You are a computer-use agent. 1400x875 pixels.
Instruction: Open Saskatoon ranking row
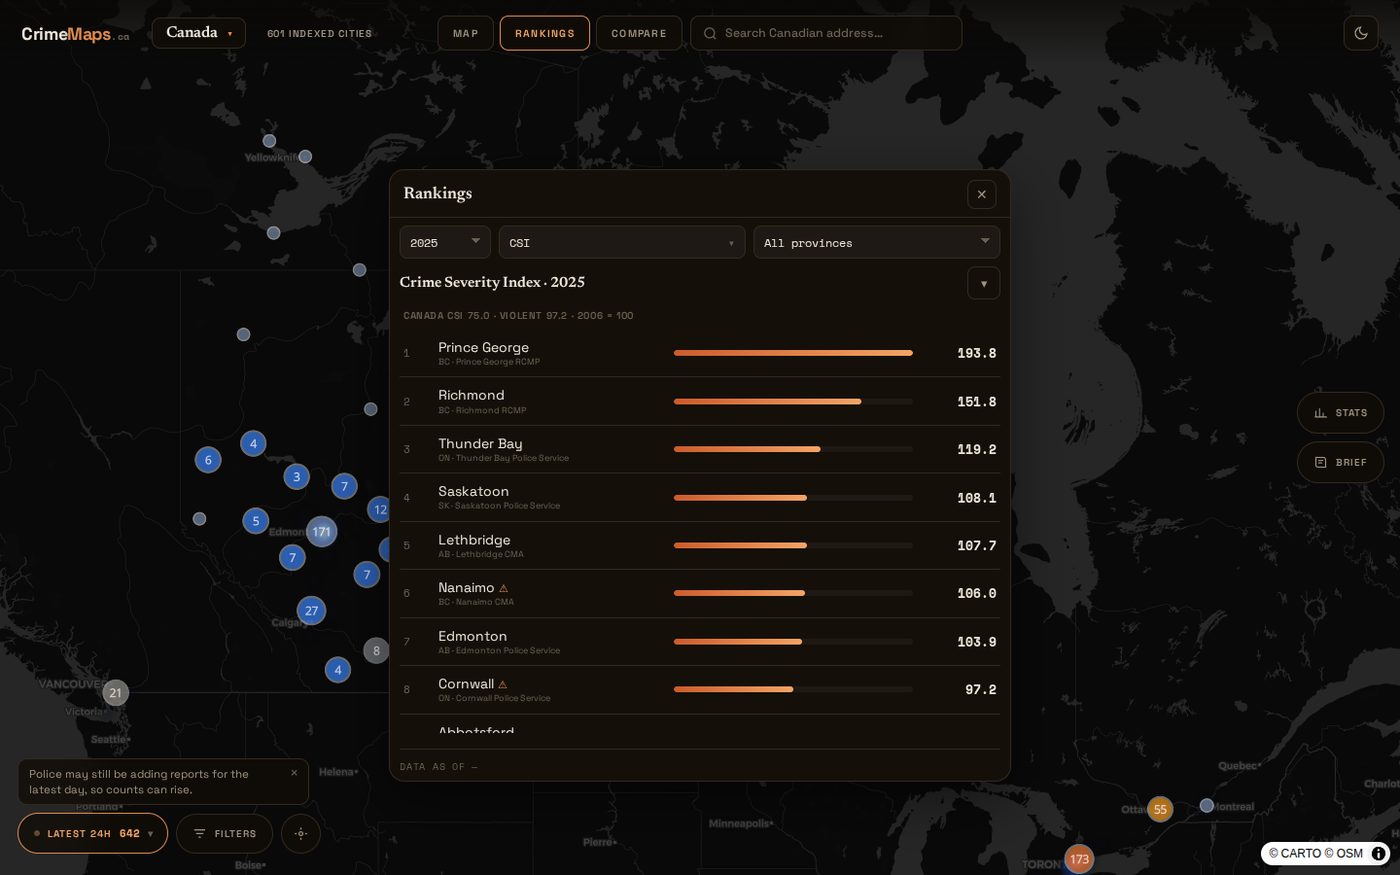[700, 497]
